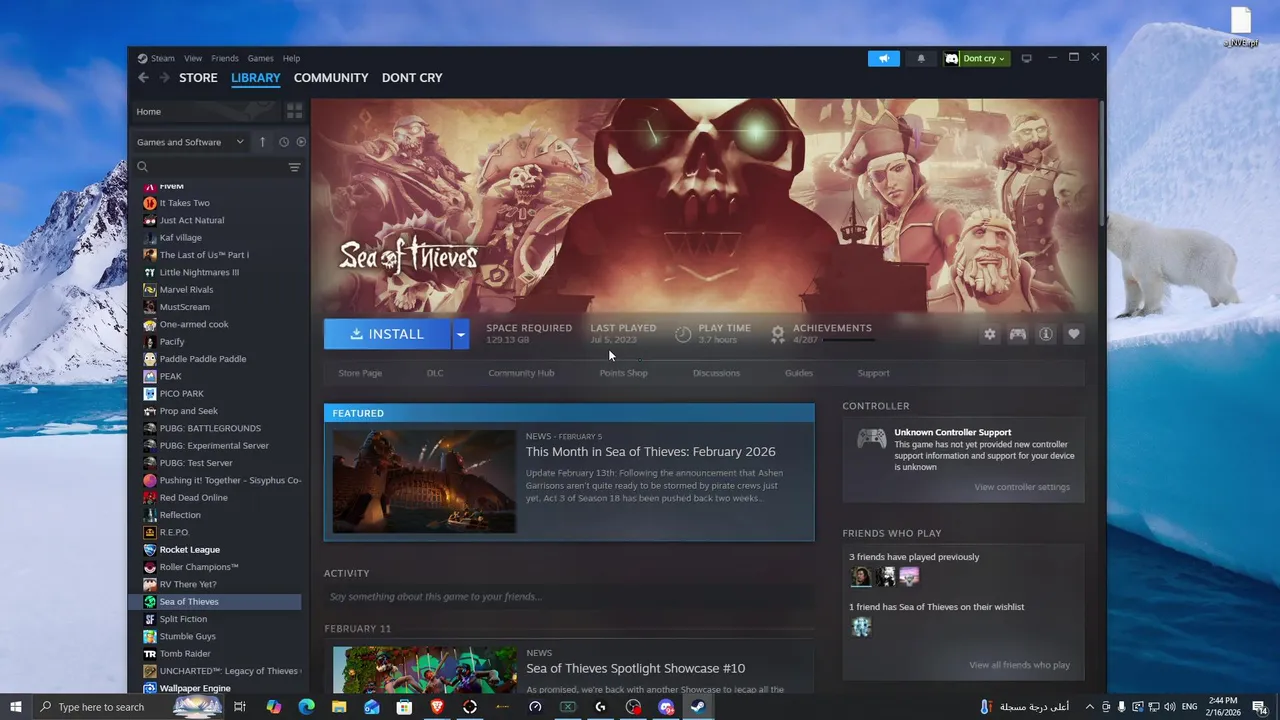1280x720 pixels.
Task: Install Sea of Thieves
Action: tap(388, 334)
